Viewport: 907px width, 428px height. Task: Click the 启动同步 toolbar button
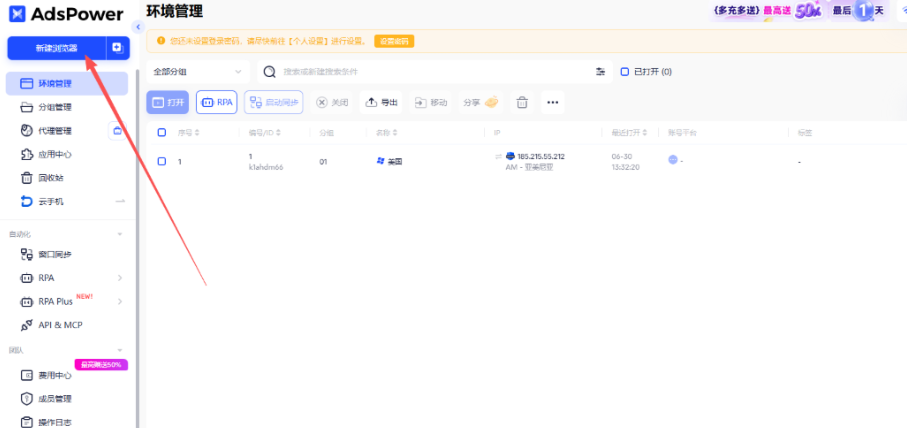click(274, 102)
